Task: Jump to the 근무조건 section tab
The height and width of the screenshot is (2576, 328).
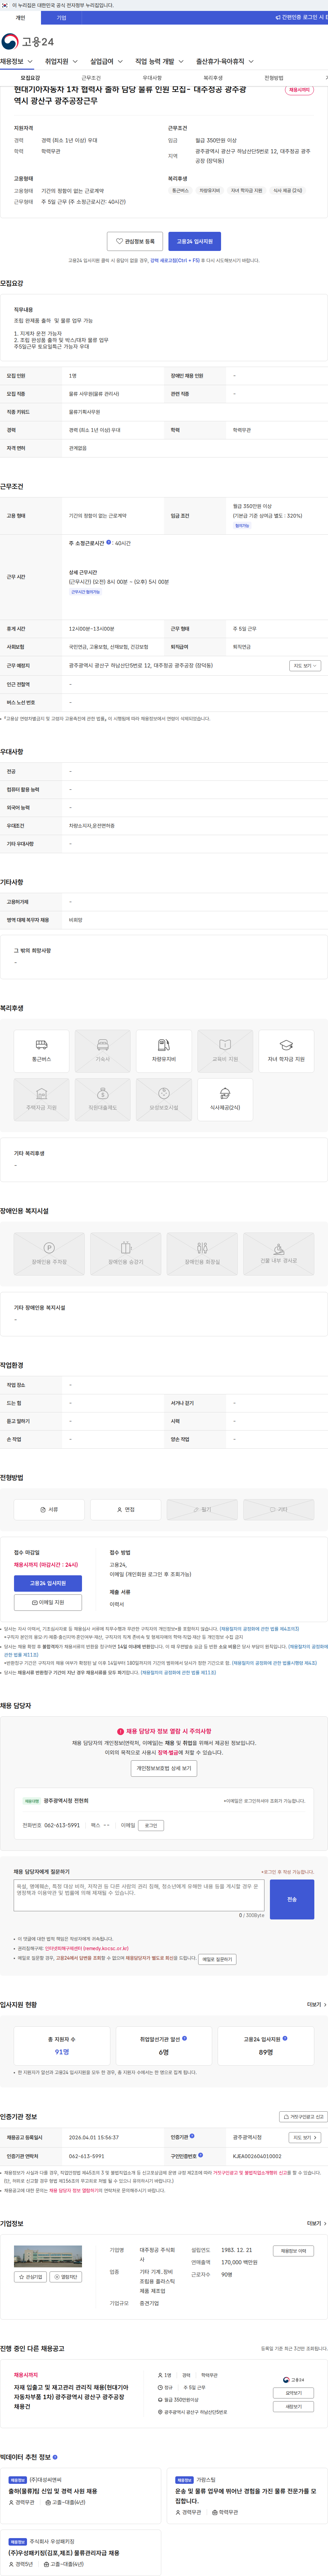Action: pos(91,78)
